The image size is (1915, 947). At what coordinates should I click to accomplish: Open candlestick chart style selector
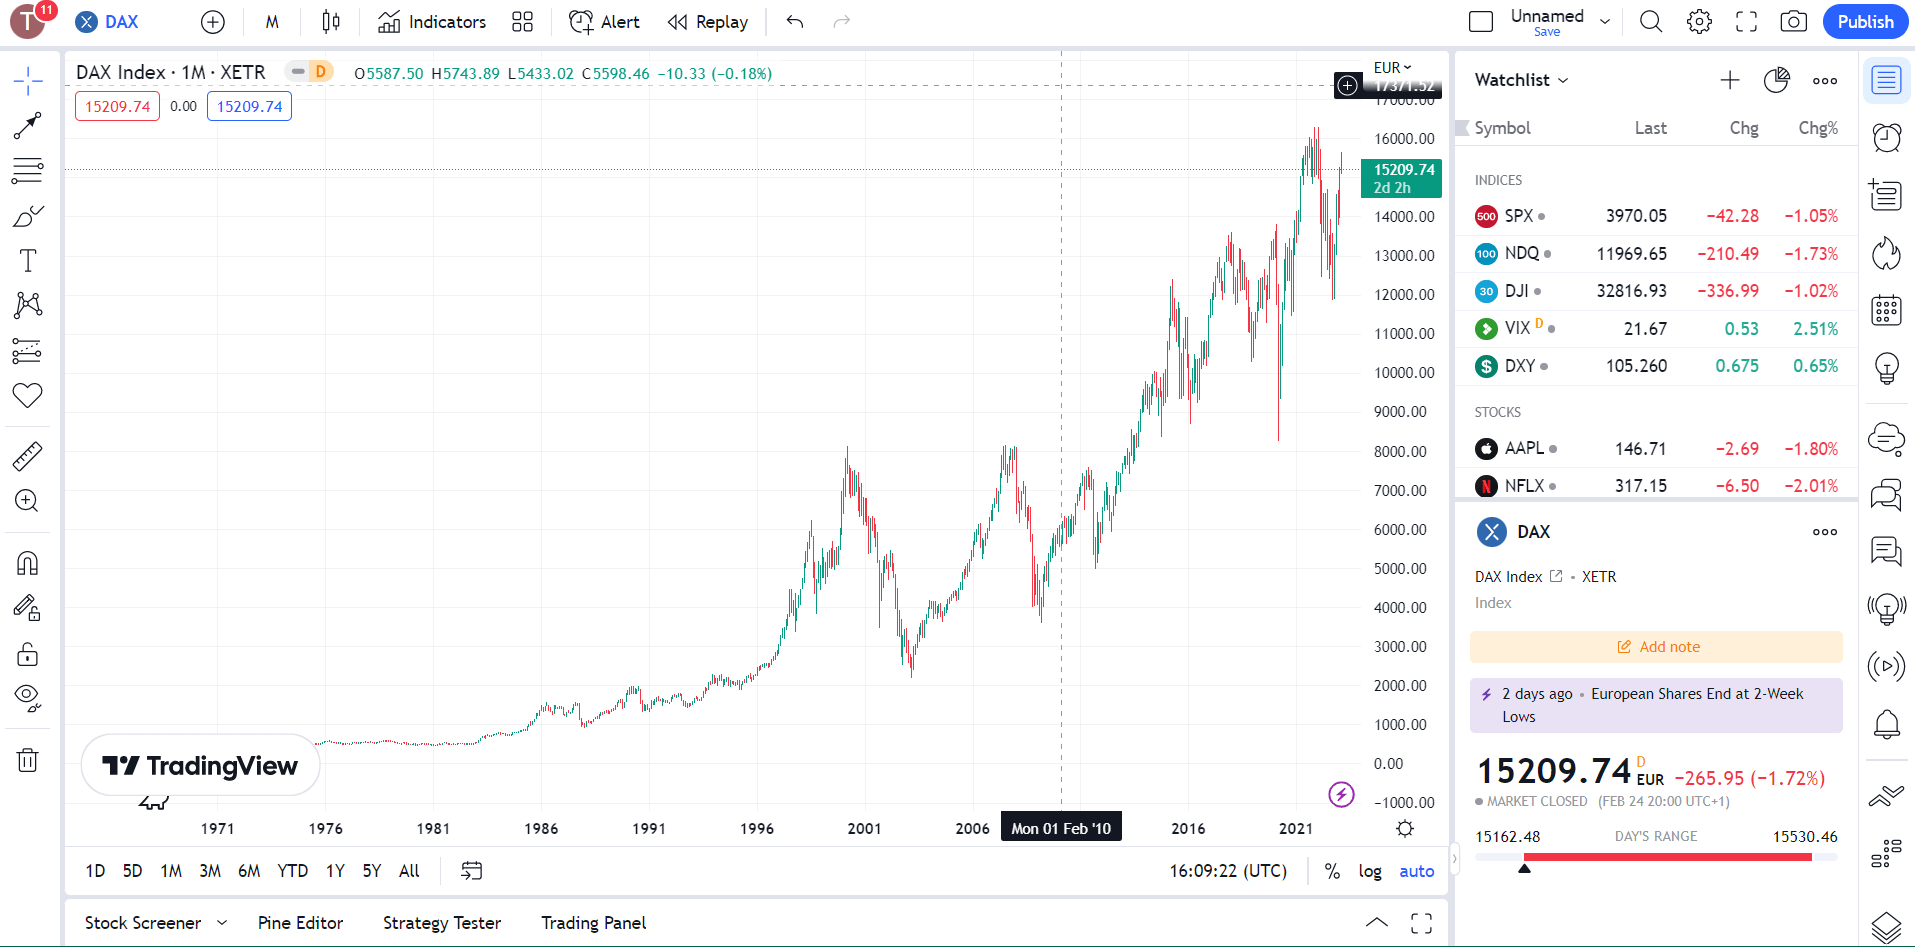331,22
